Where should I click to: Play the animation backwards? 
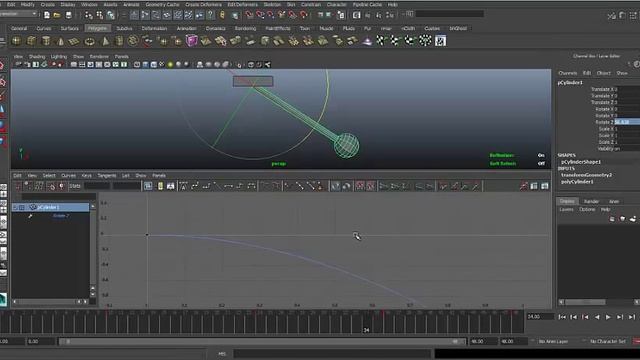(x=597, y=317)
